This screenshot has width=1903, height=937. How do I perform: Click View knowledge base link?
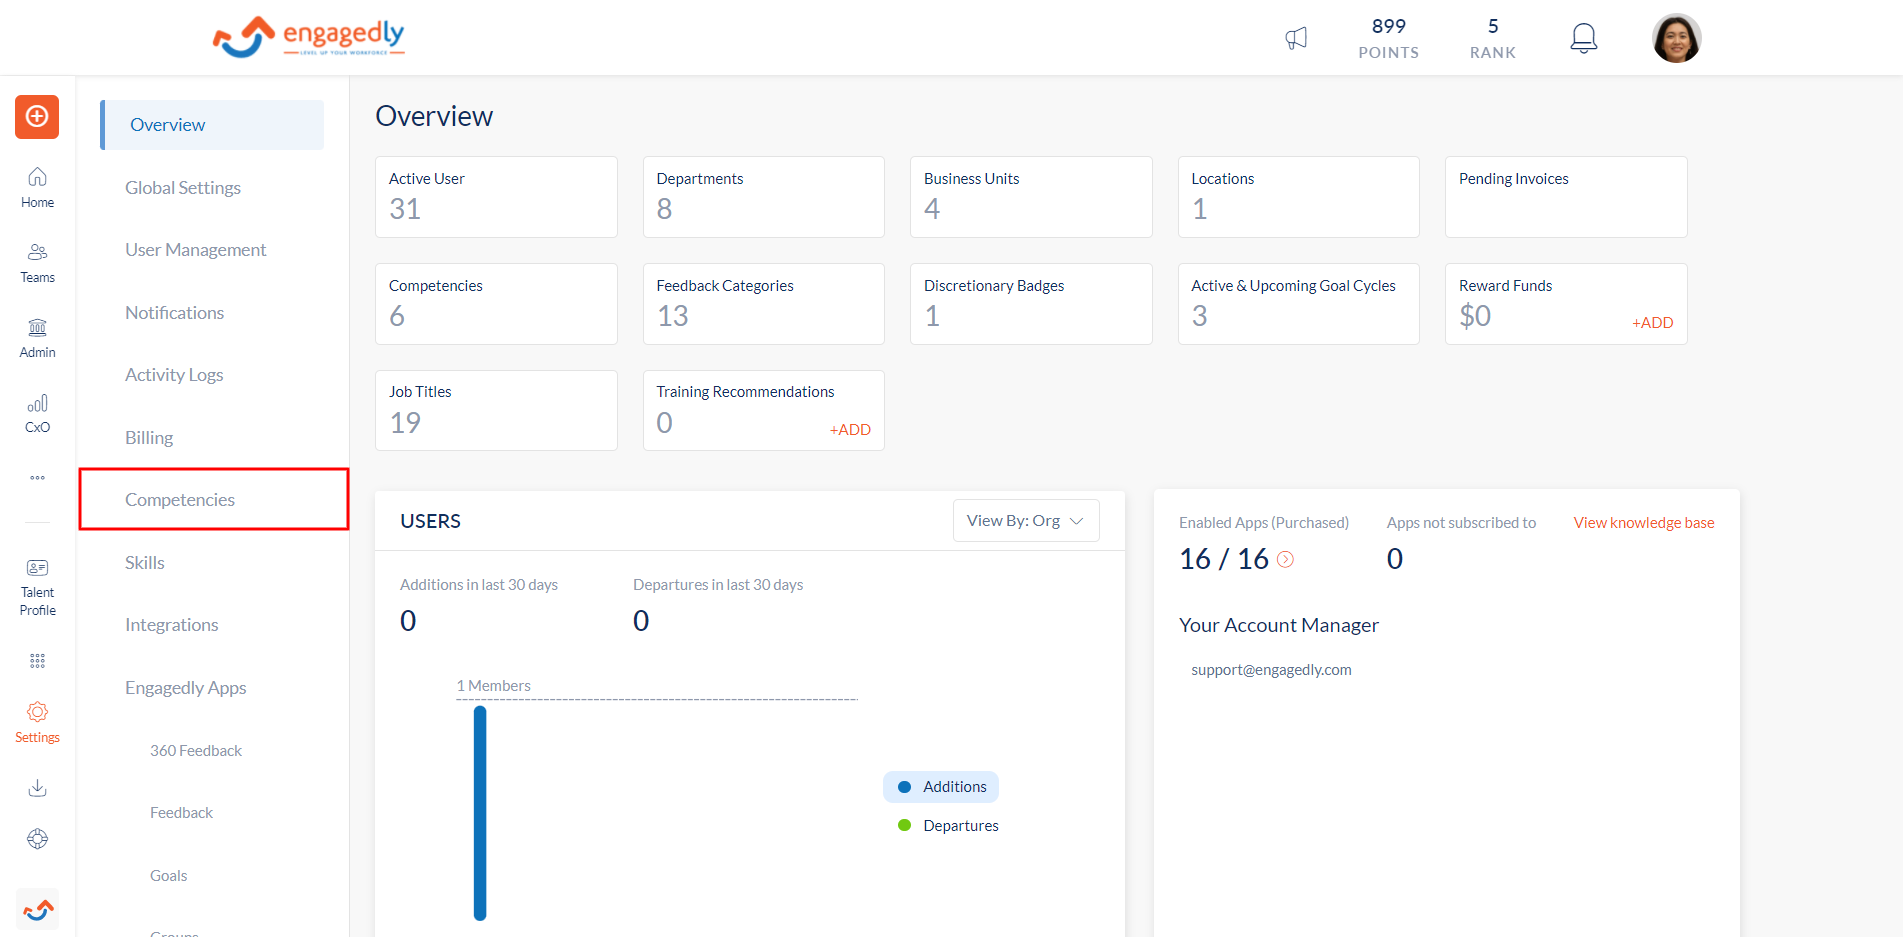pyautogui.click(x=1644, y=523)
